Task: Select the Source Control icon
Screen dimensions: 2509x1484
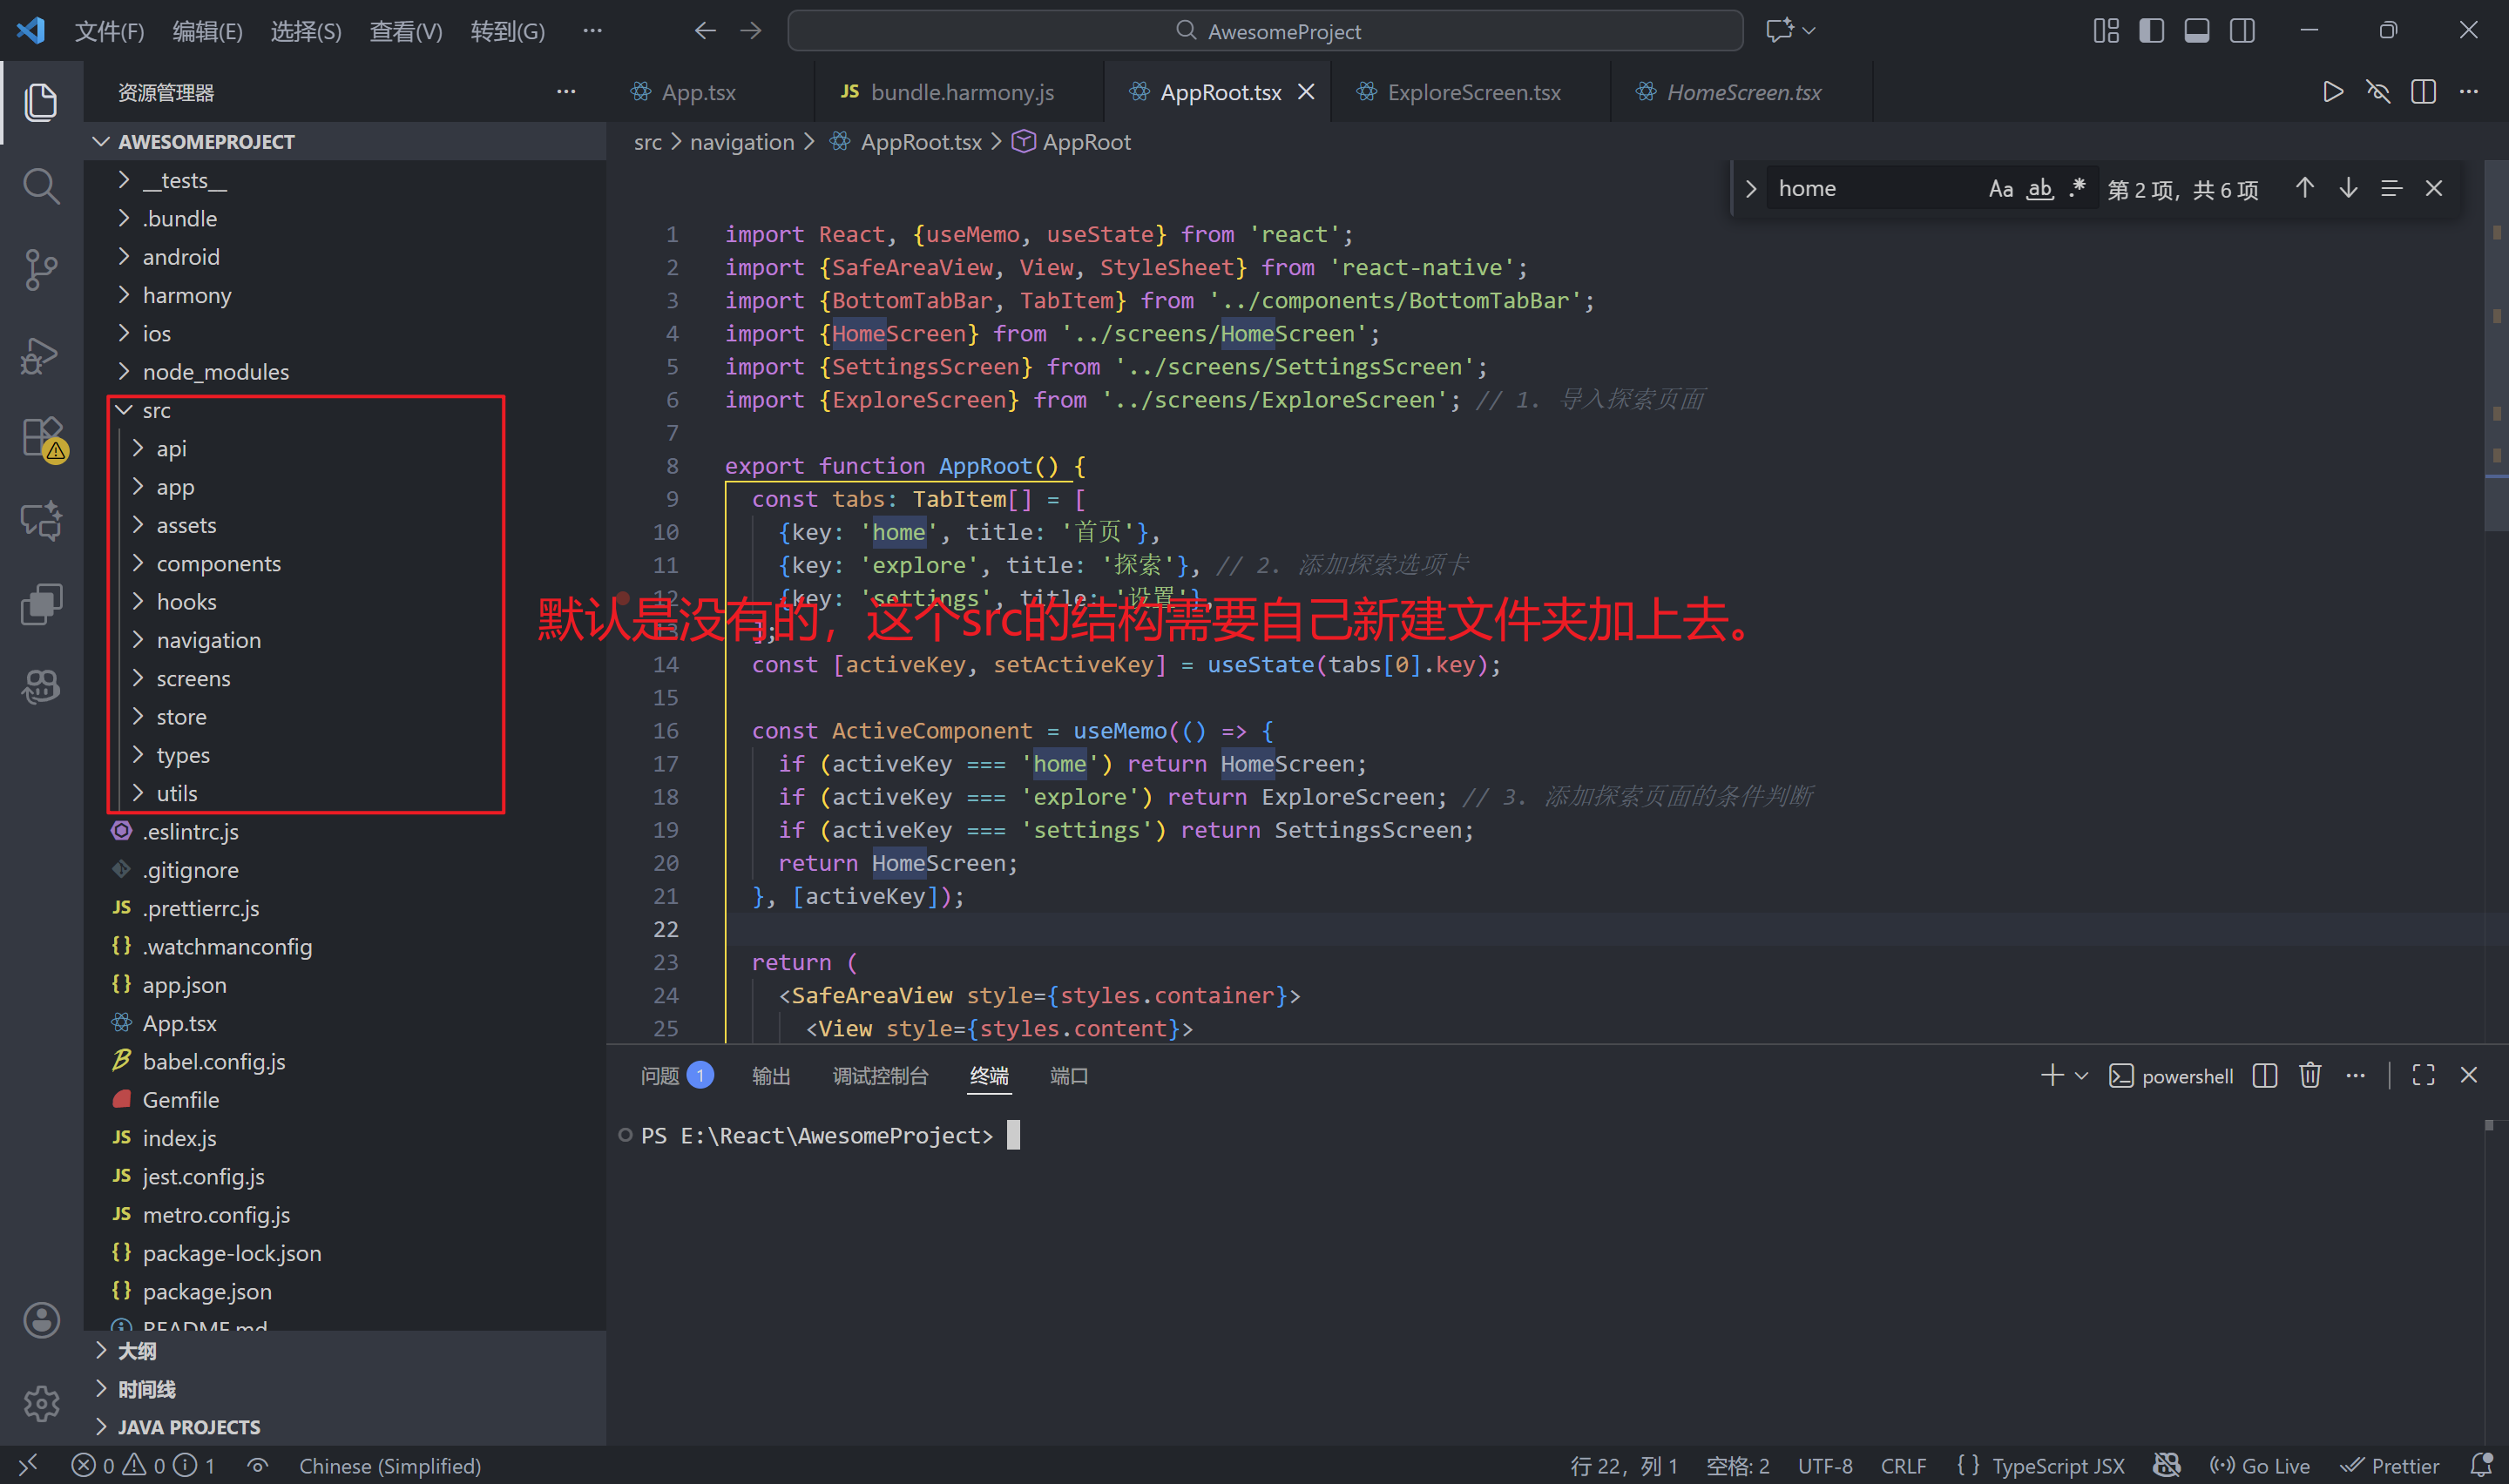Action: (x=41, y=270)
